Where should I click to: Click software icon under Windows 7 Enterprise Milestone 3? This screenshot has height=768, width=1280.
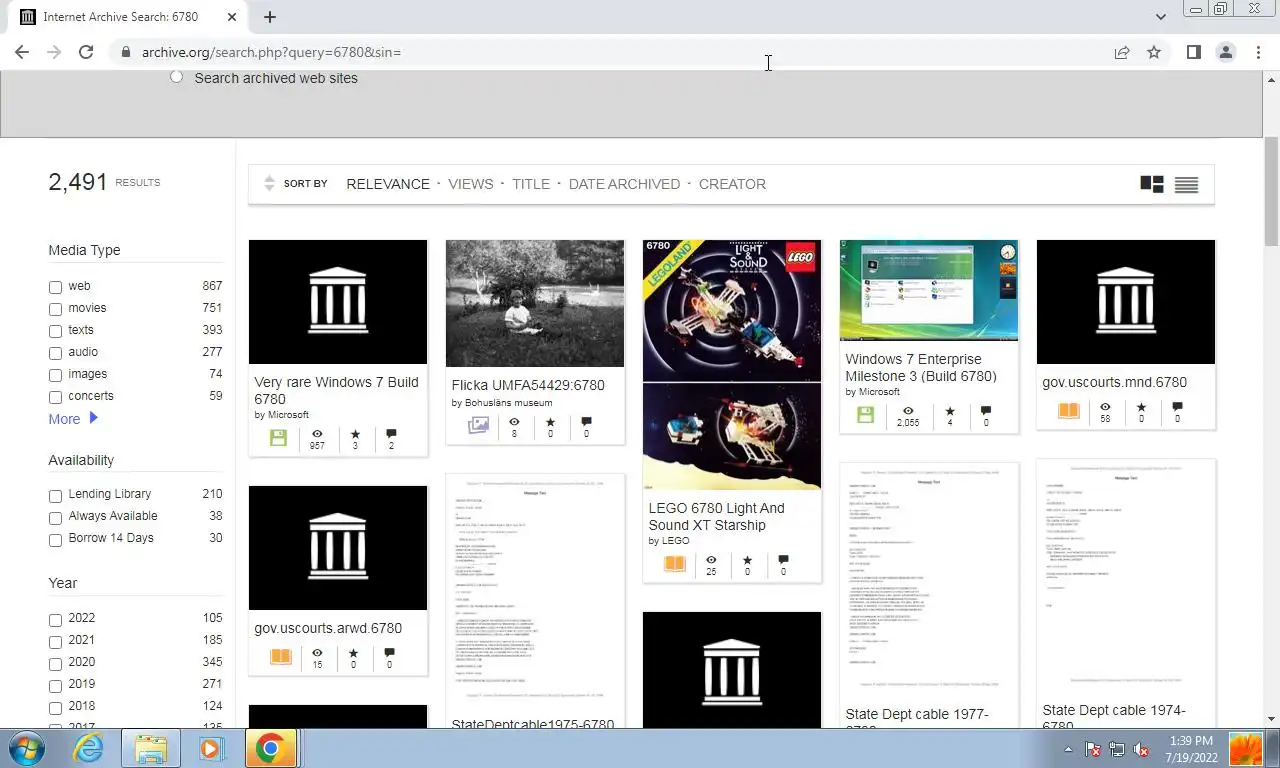pos(866,415)
